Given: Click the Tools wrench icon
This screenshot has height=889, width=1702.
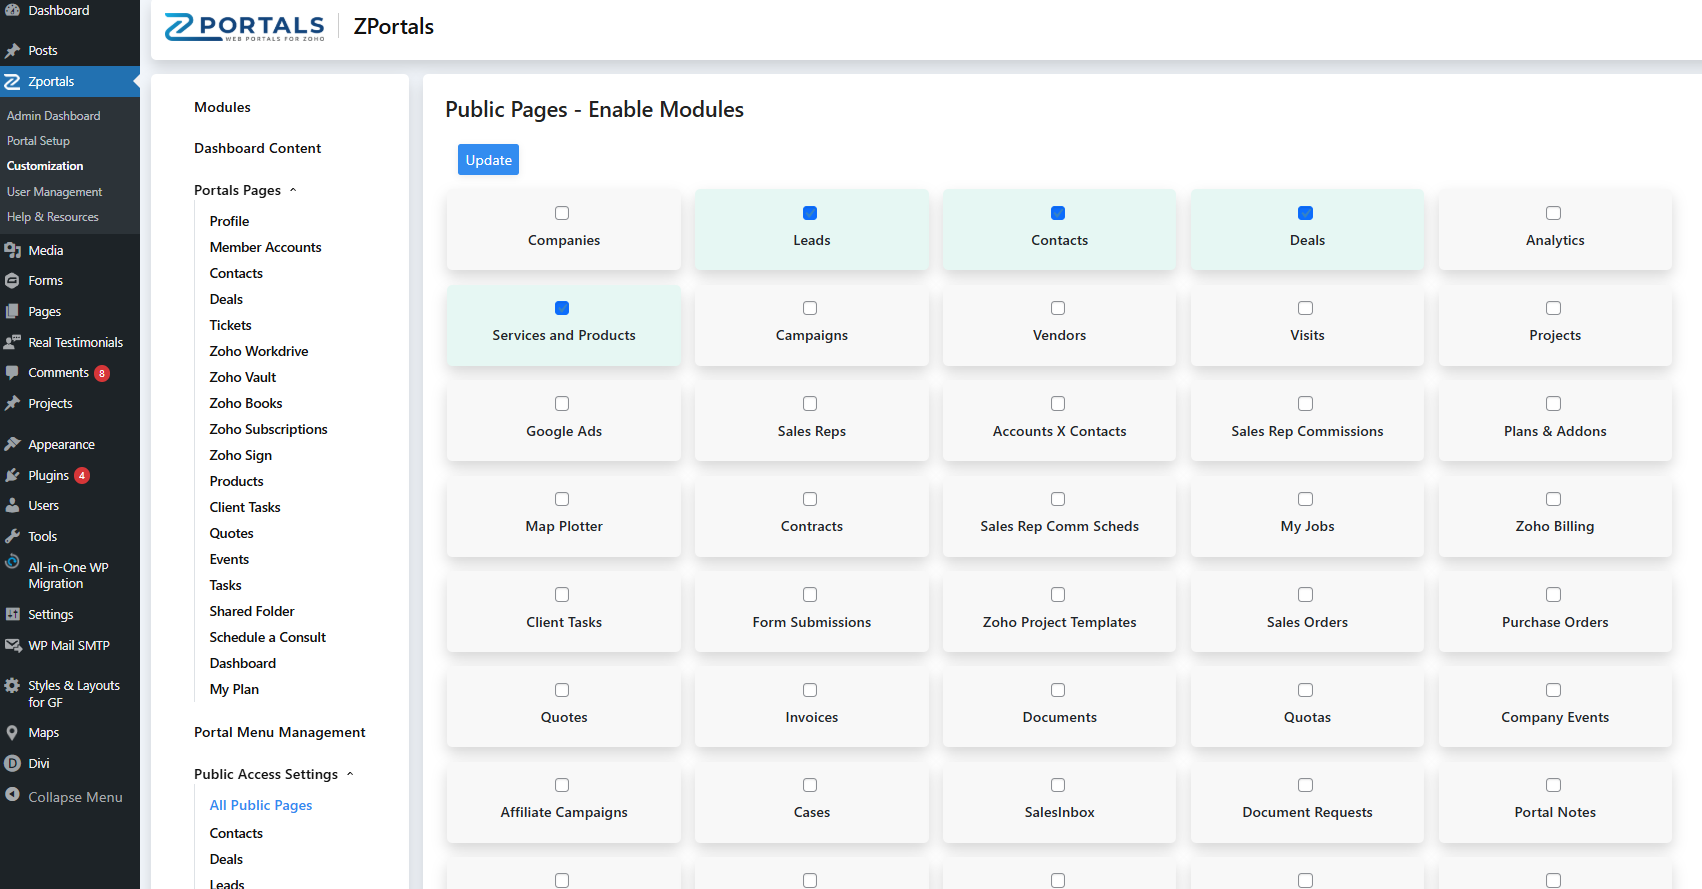Looking at the screenshot, I should 12,537.
